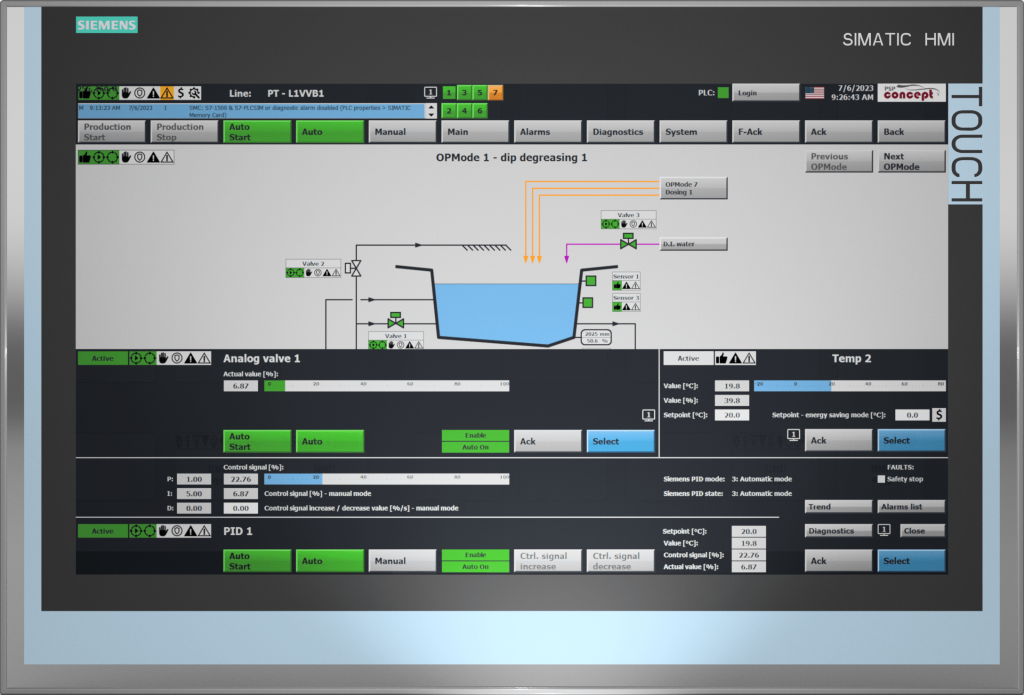Viewport: 1024px width, 695px height.
Task: Click the hand icon in PID 1 status strip
Action: [x=163, y=531]
